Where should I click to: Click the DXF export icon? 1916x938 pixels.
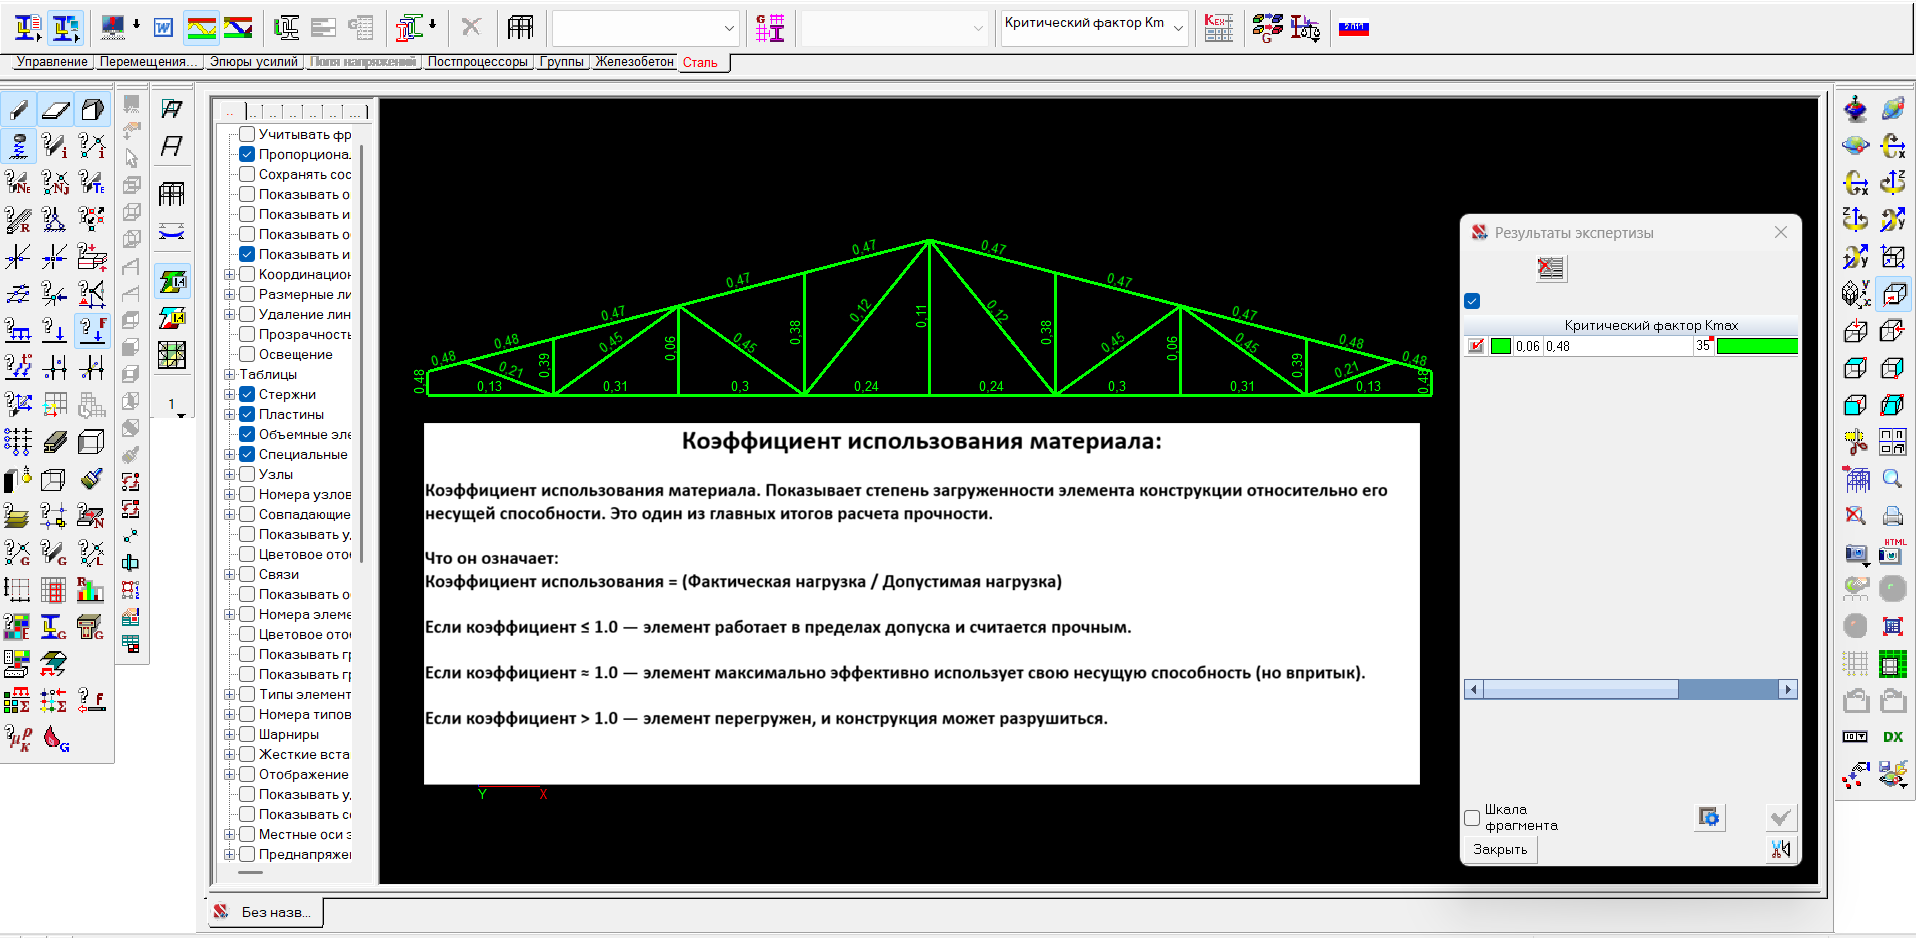(1892, 736)
